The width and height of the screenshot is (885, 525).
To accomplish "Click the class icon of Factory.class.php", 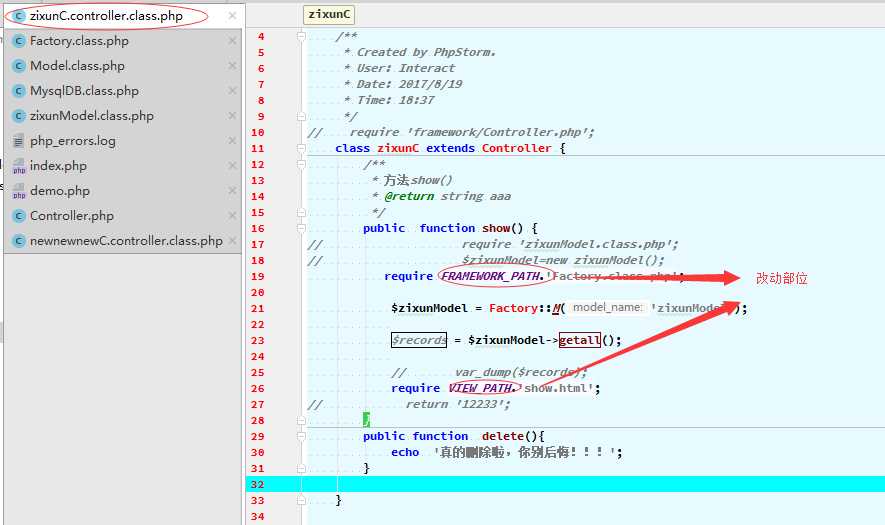I will point(19,41).
